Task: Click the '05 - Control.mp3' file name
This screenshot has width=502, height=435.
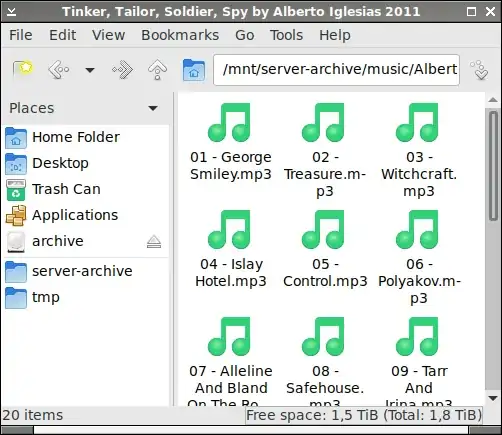Action: point(325,273)
